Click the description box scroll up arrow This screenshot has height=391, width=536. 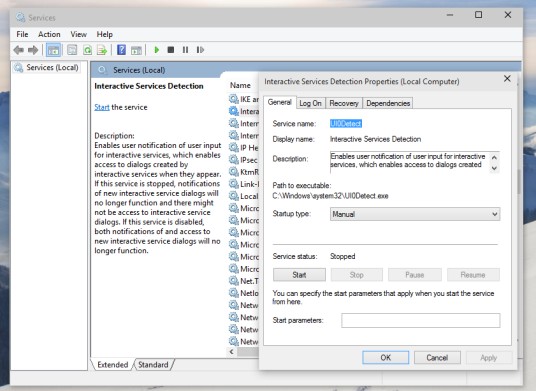click(494, 157)
